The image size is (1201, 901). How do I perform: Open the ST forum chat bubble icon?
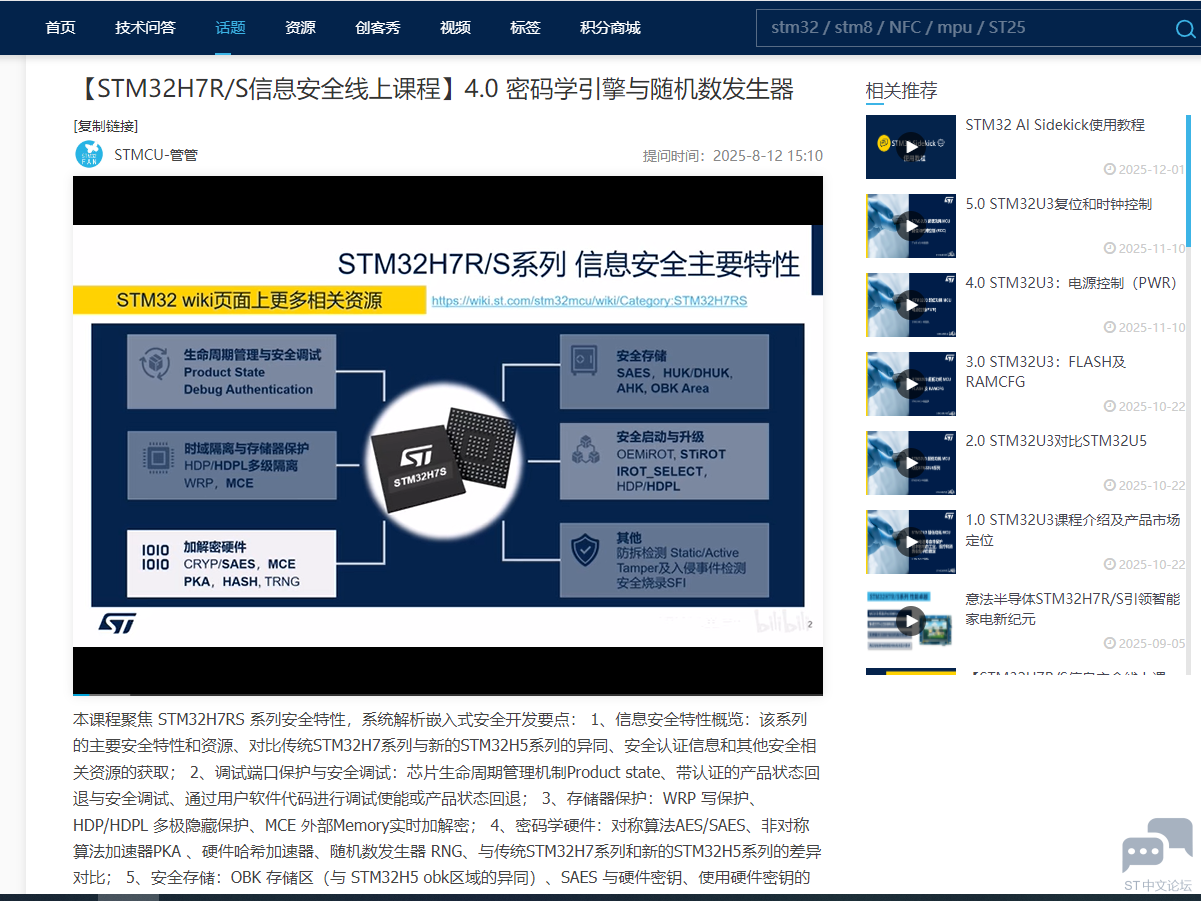point(1157,845)
